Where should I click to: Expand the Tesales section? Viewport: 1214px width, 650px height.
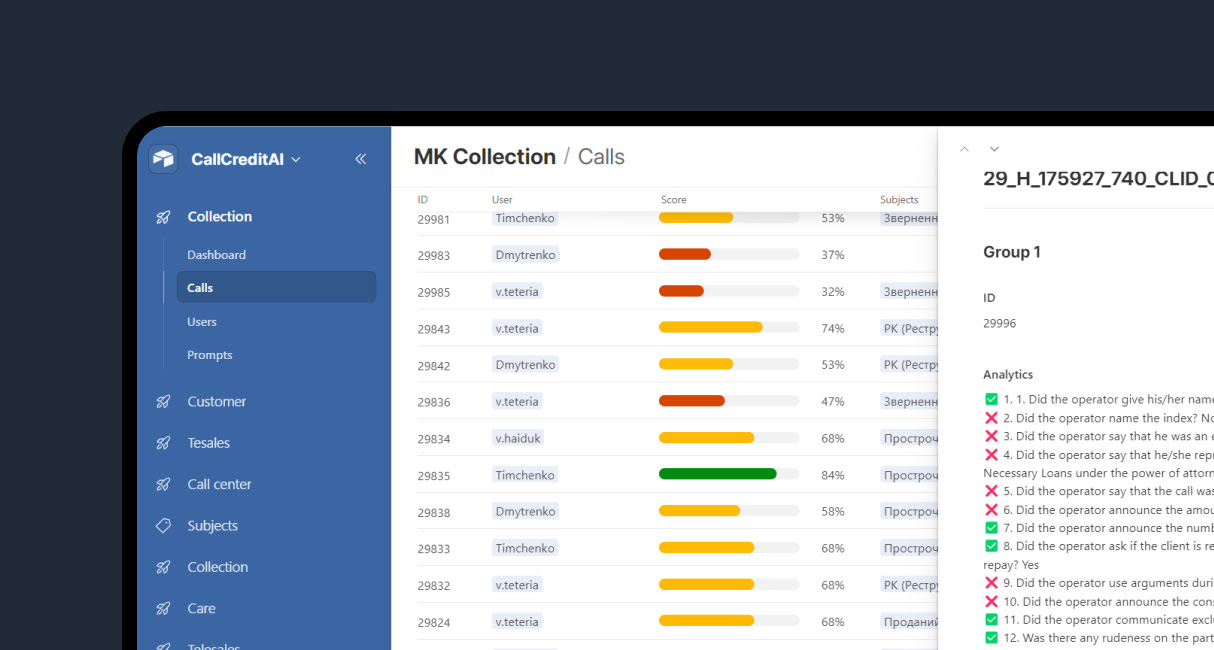point(208,443)
